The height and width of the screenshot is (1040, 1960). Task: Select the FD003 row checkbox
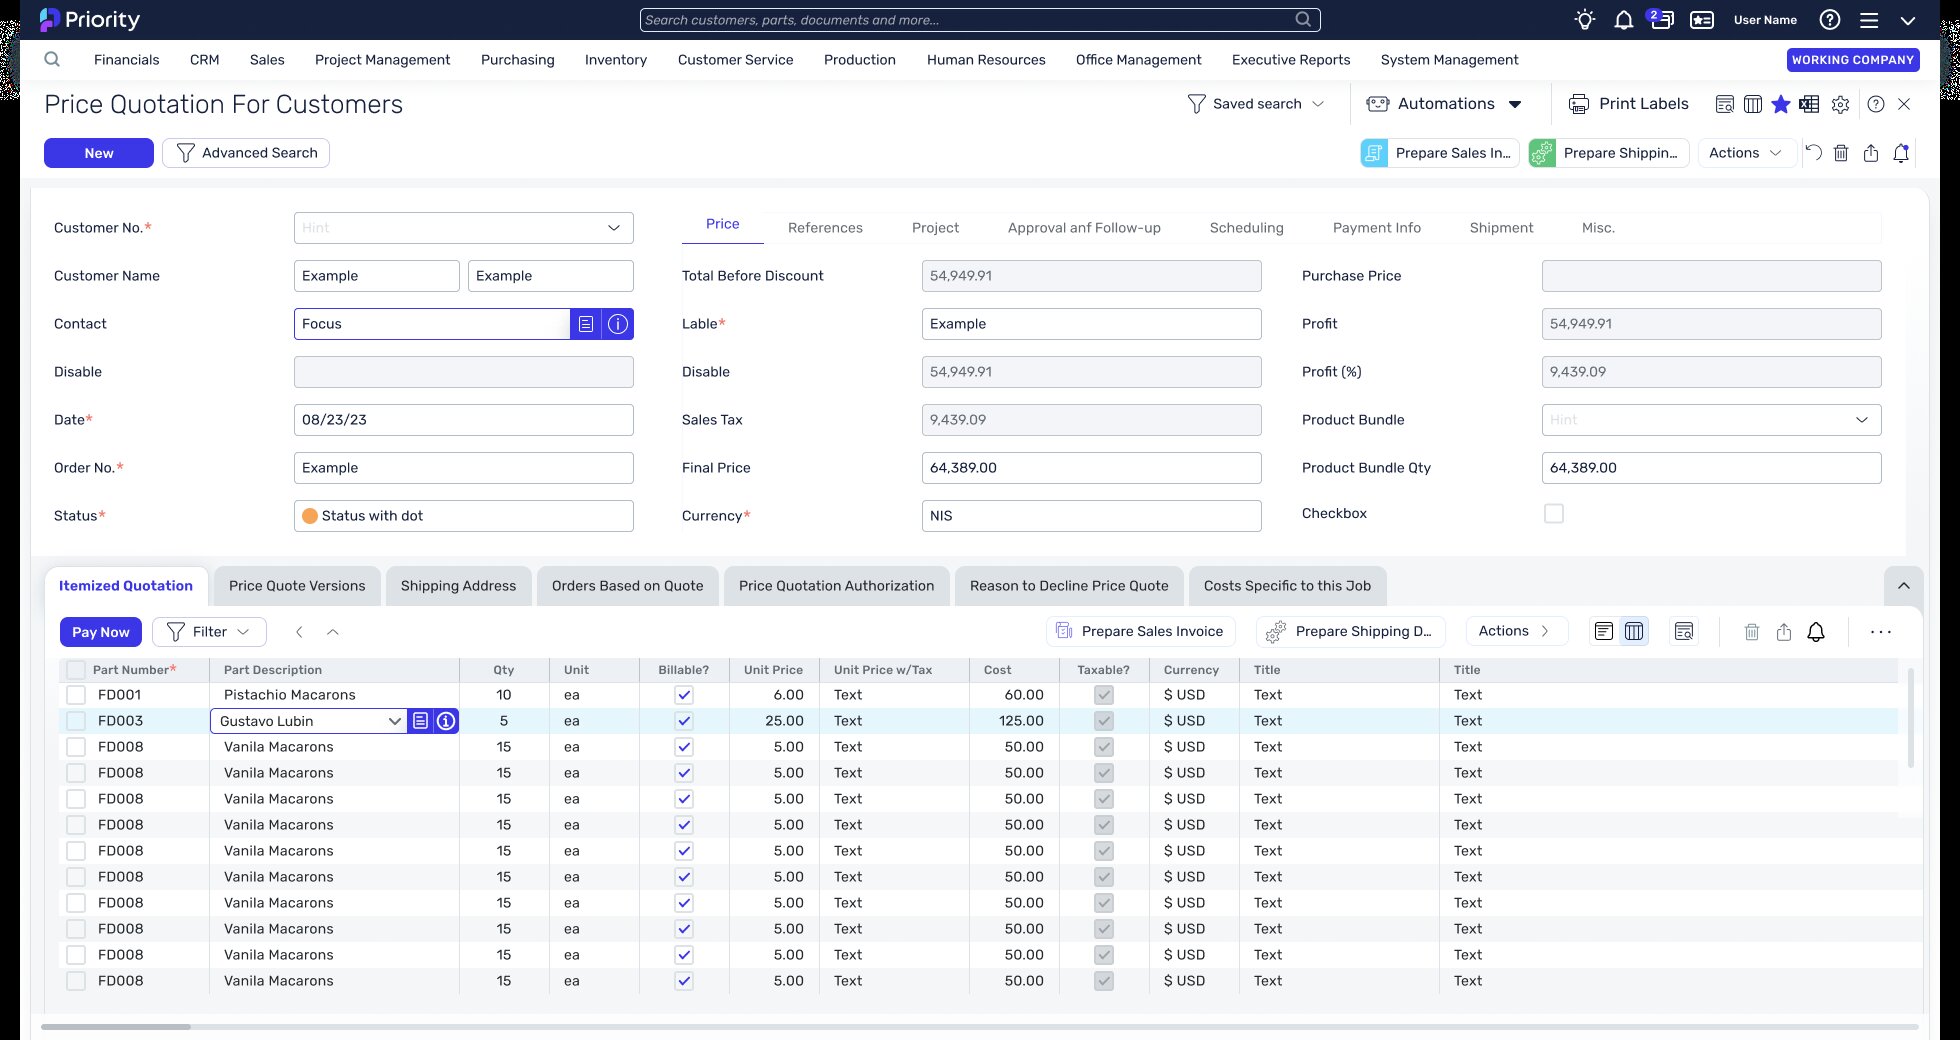[76, 721]
